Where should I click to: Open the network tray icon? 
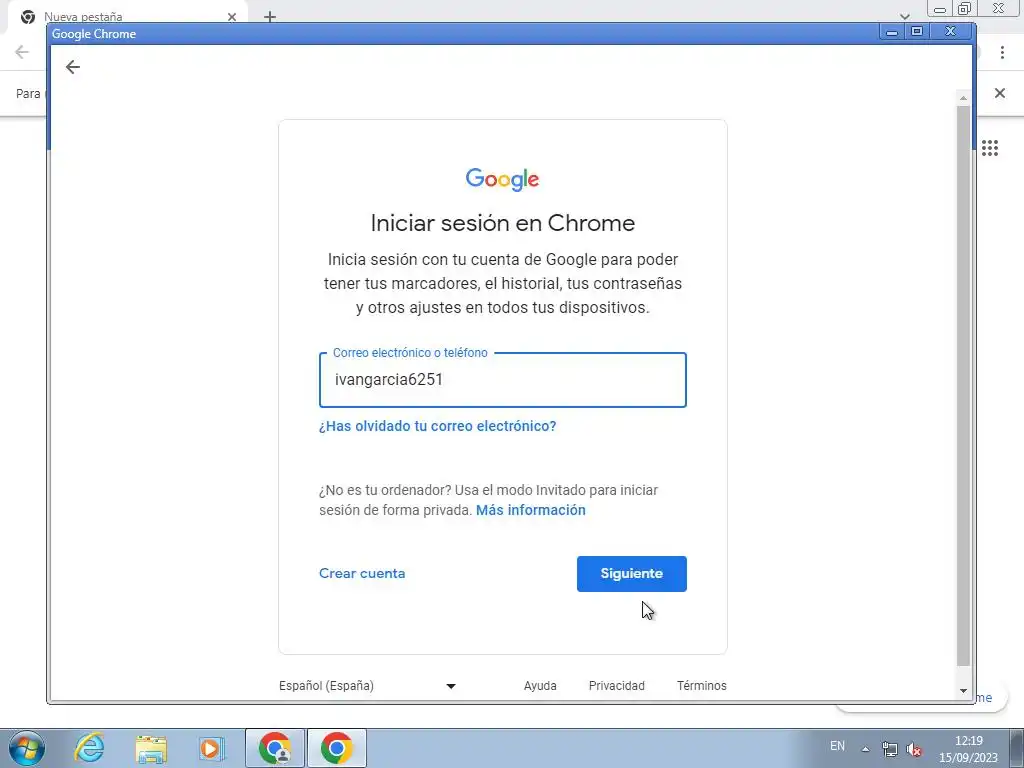(x=889, y=749)
